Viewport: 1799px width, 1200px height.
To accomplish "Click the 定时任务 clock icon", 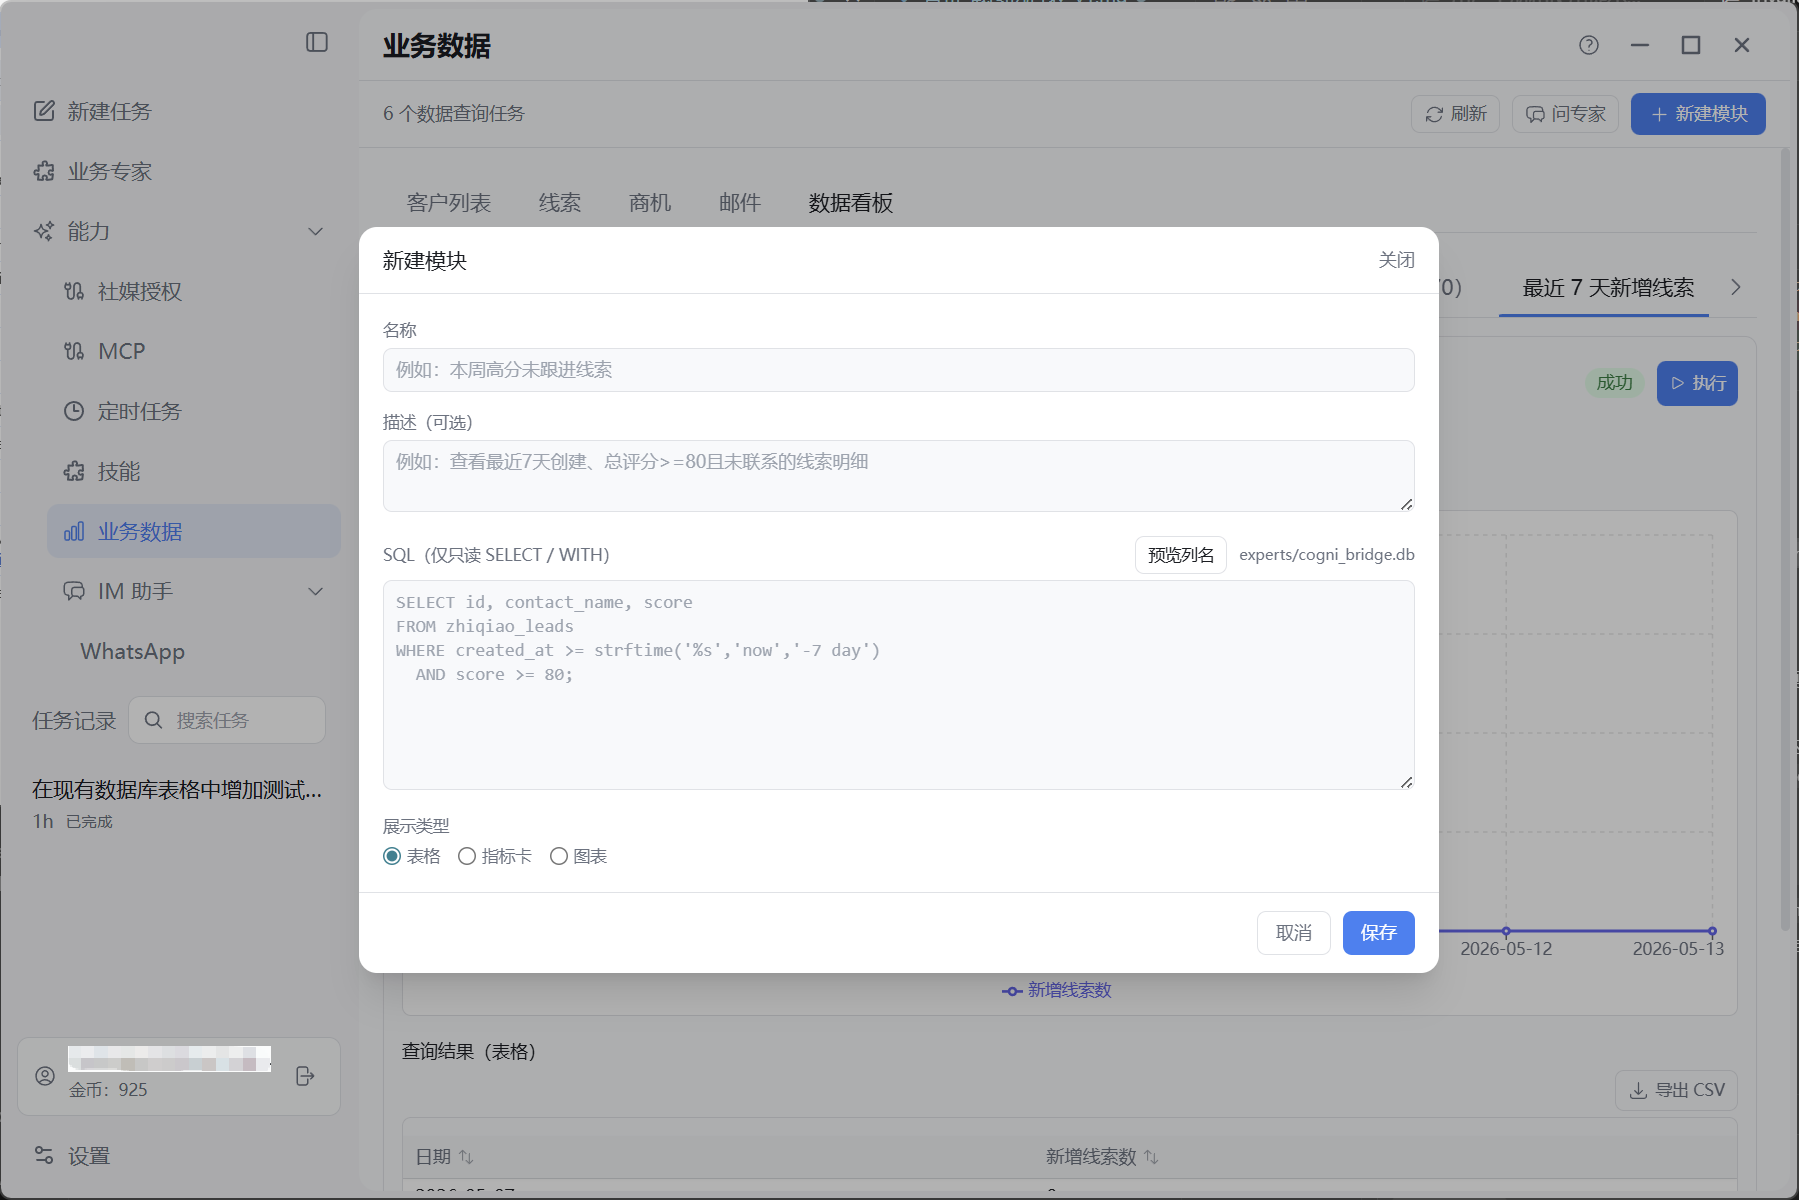I will pyautogui.click(x=74, y=411).
